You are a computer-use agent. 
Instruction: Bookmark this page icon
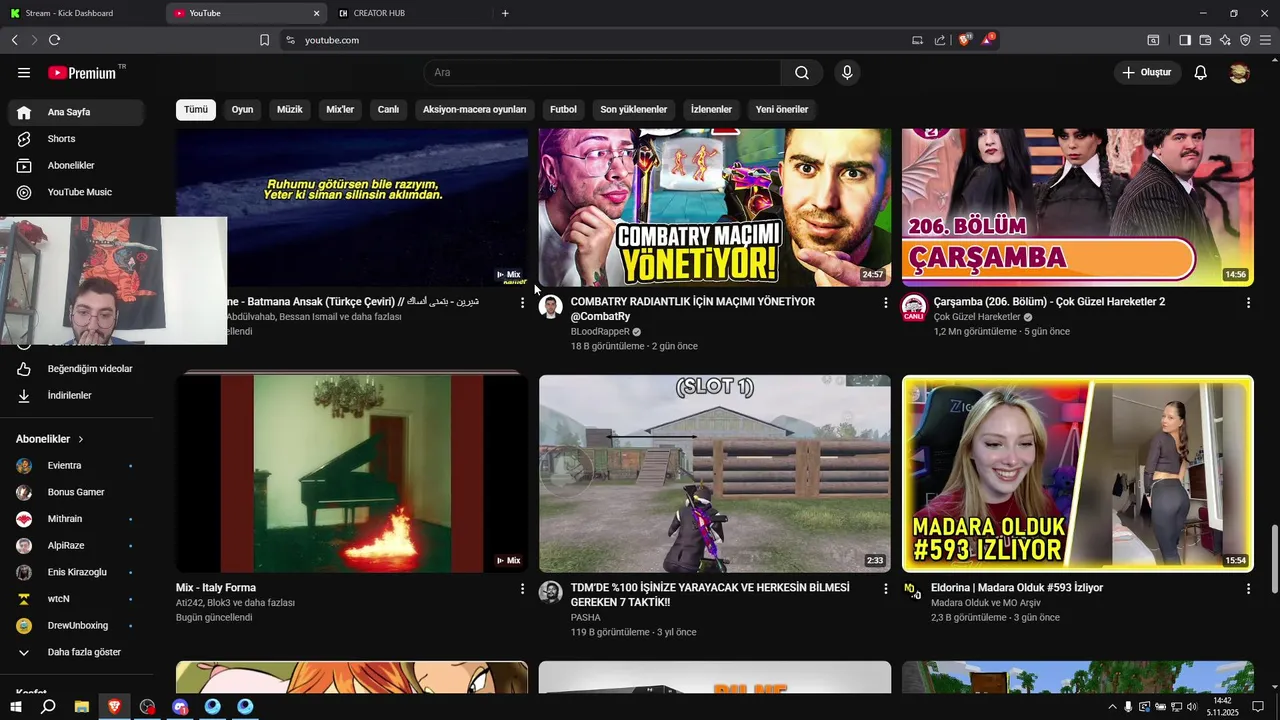coord(264,40)
